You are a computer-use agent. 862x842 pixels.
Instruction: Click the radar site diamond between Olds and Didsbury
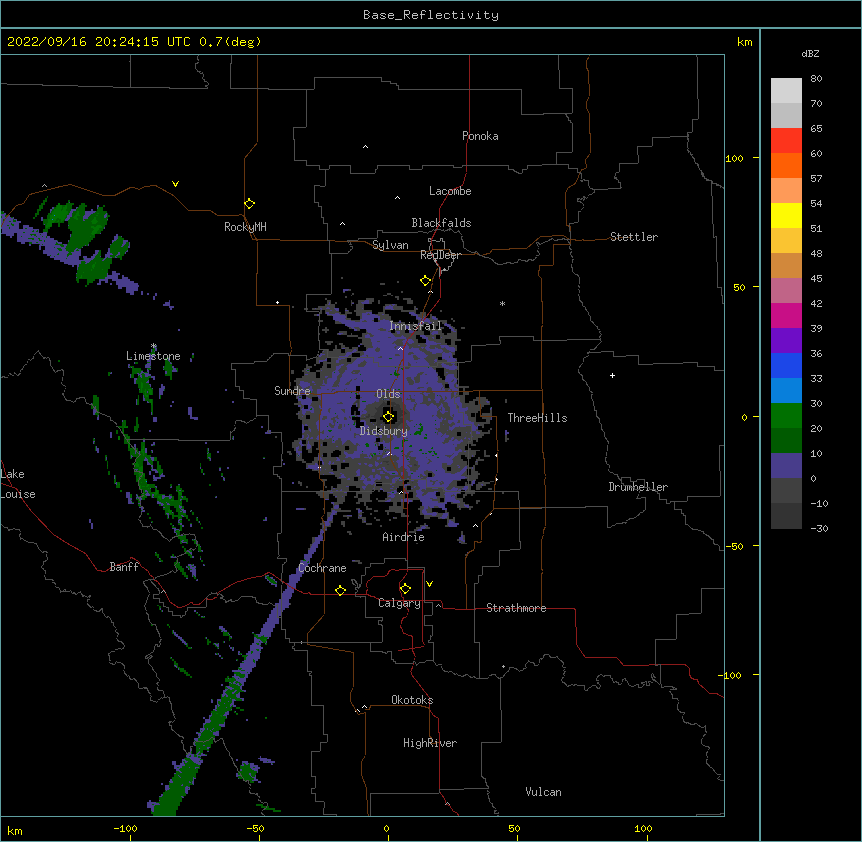point(388,416)
